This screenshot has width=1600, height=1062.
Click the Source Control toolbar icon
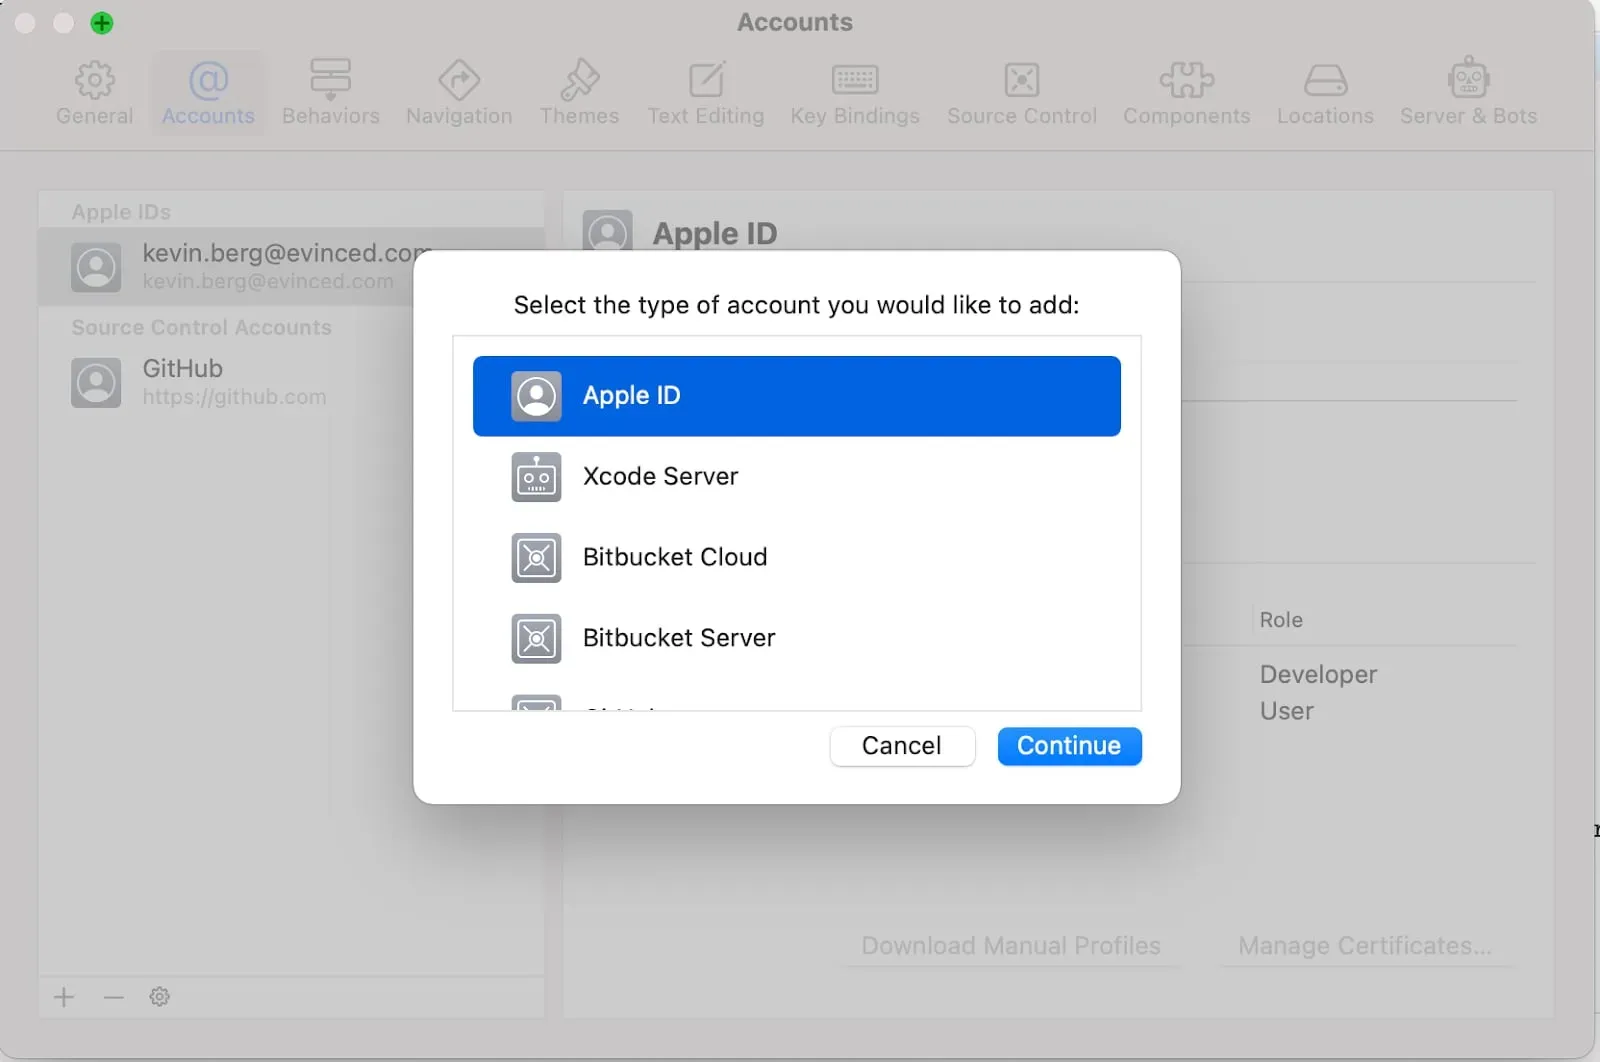tap(1022, 80)
